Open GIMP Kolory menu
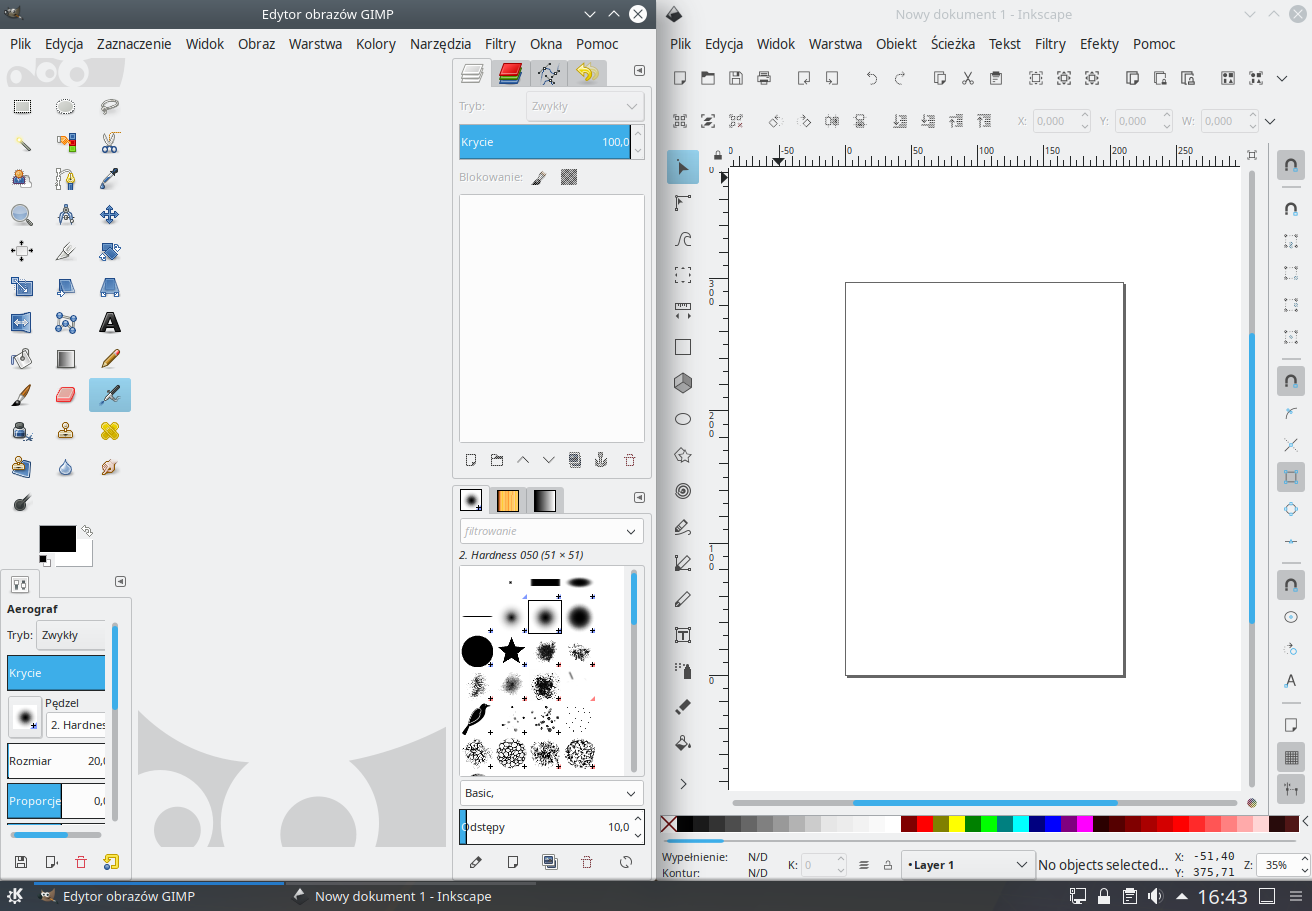The width and height of the screenshot is (1312, 911). pos(376,44)
